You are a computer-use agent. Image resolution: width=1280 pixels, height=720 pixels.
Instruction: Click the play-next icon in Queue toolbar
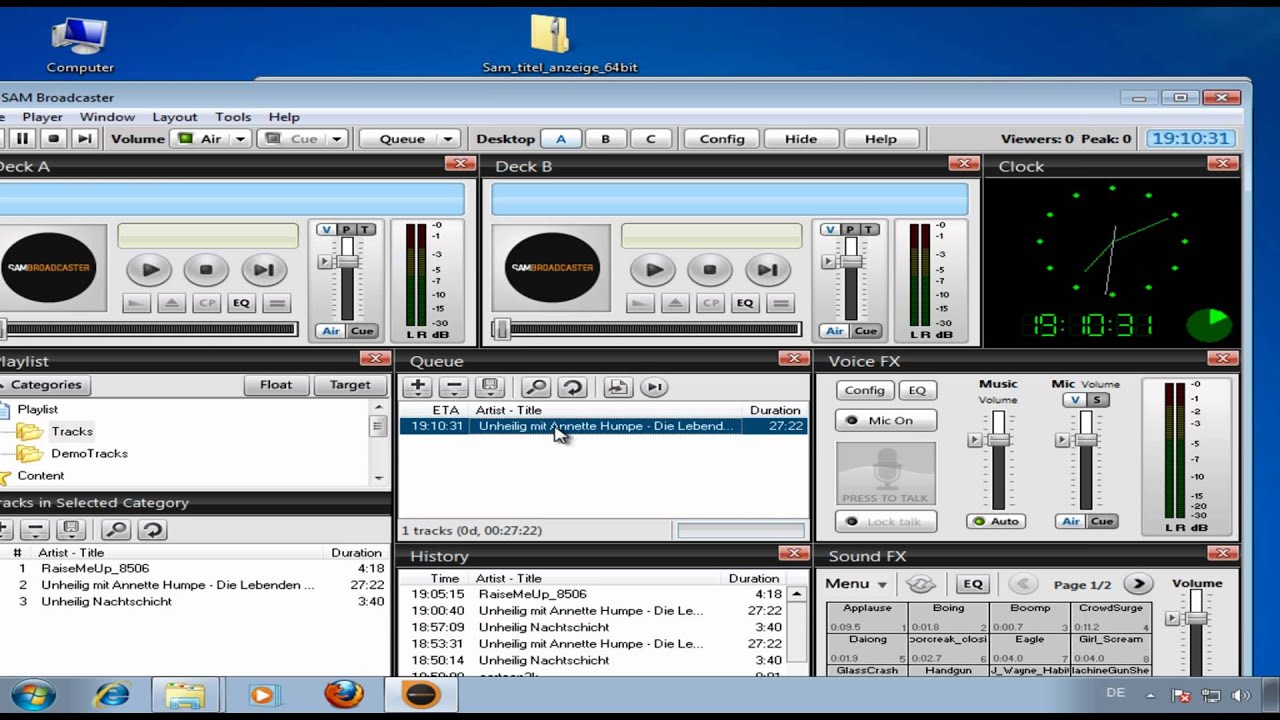pos(653,387)
